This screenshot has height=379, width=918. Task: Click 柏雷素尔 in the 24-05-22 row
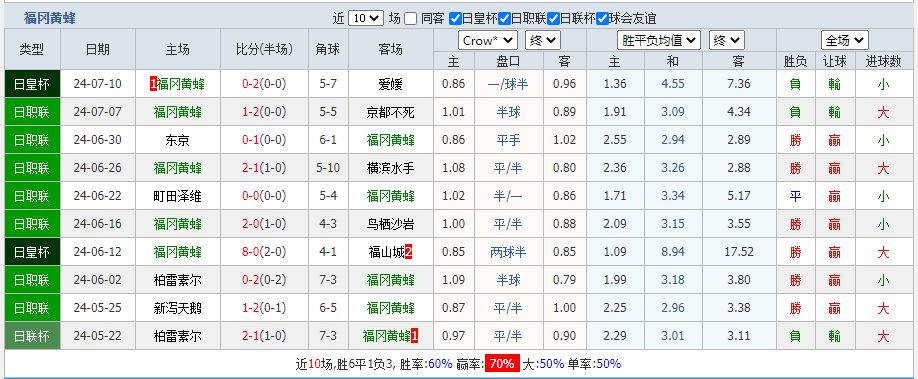pos(178,336)
